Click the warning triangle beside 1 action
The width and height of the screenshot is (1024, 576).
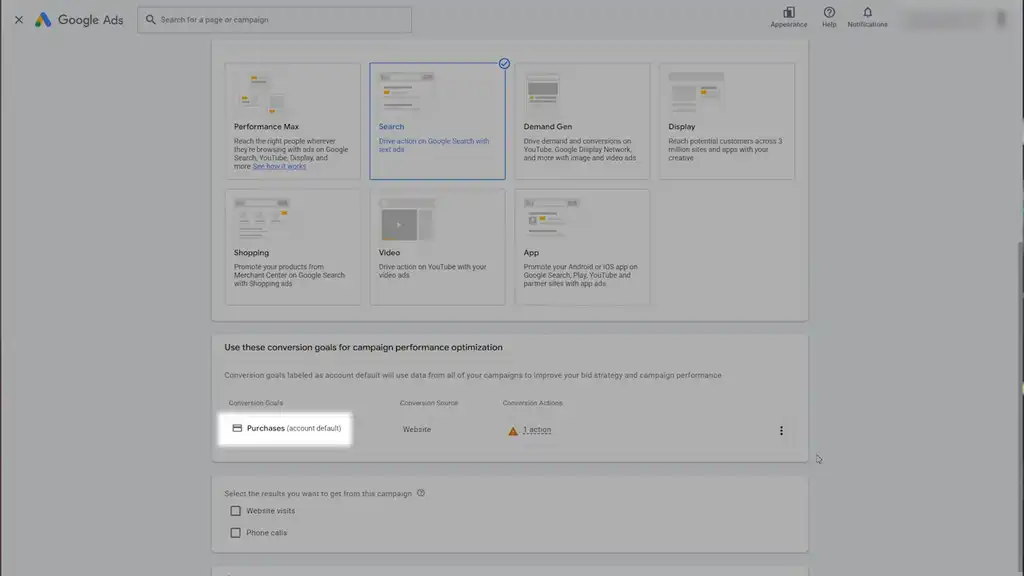click(513, 430)
